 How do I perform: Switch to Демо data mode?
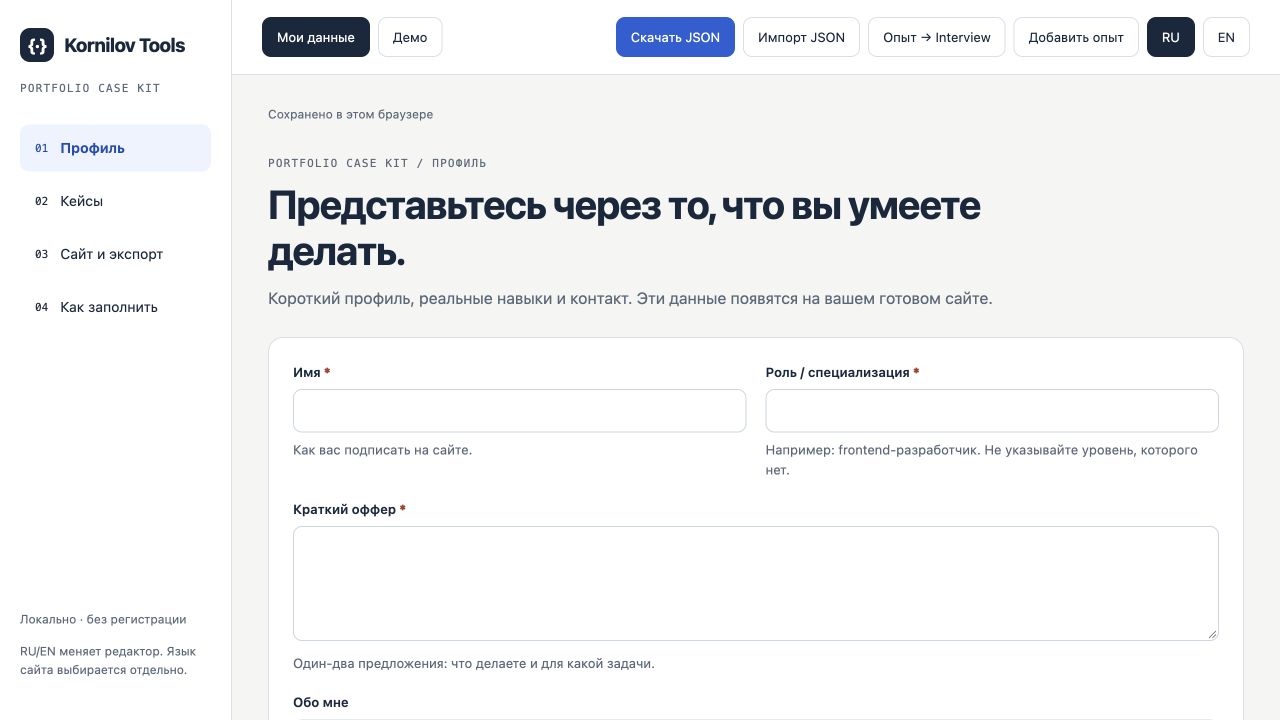click(410, 37)
